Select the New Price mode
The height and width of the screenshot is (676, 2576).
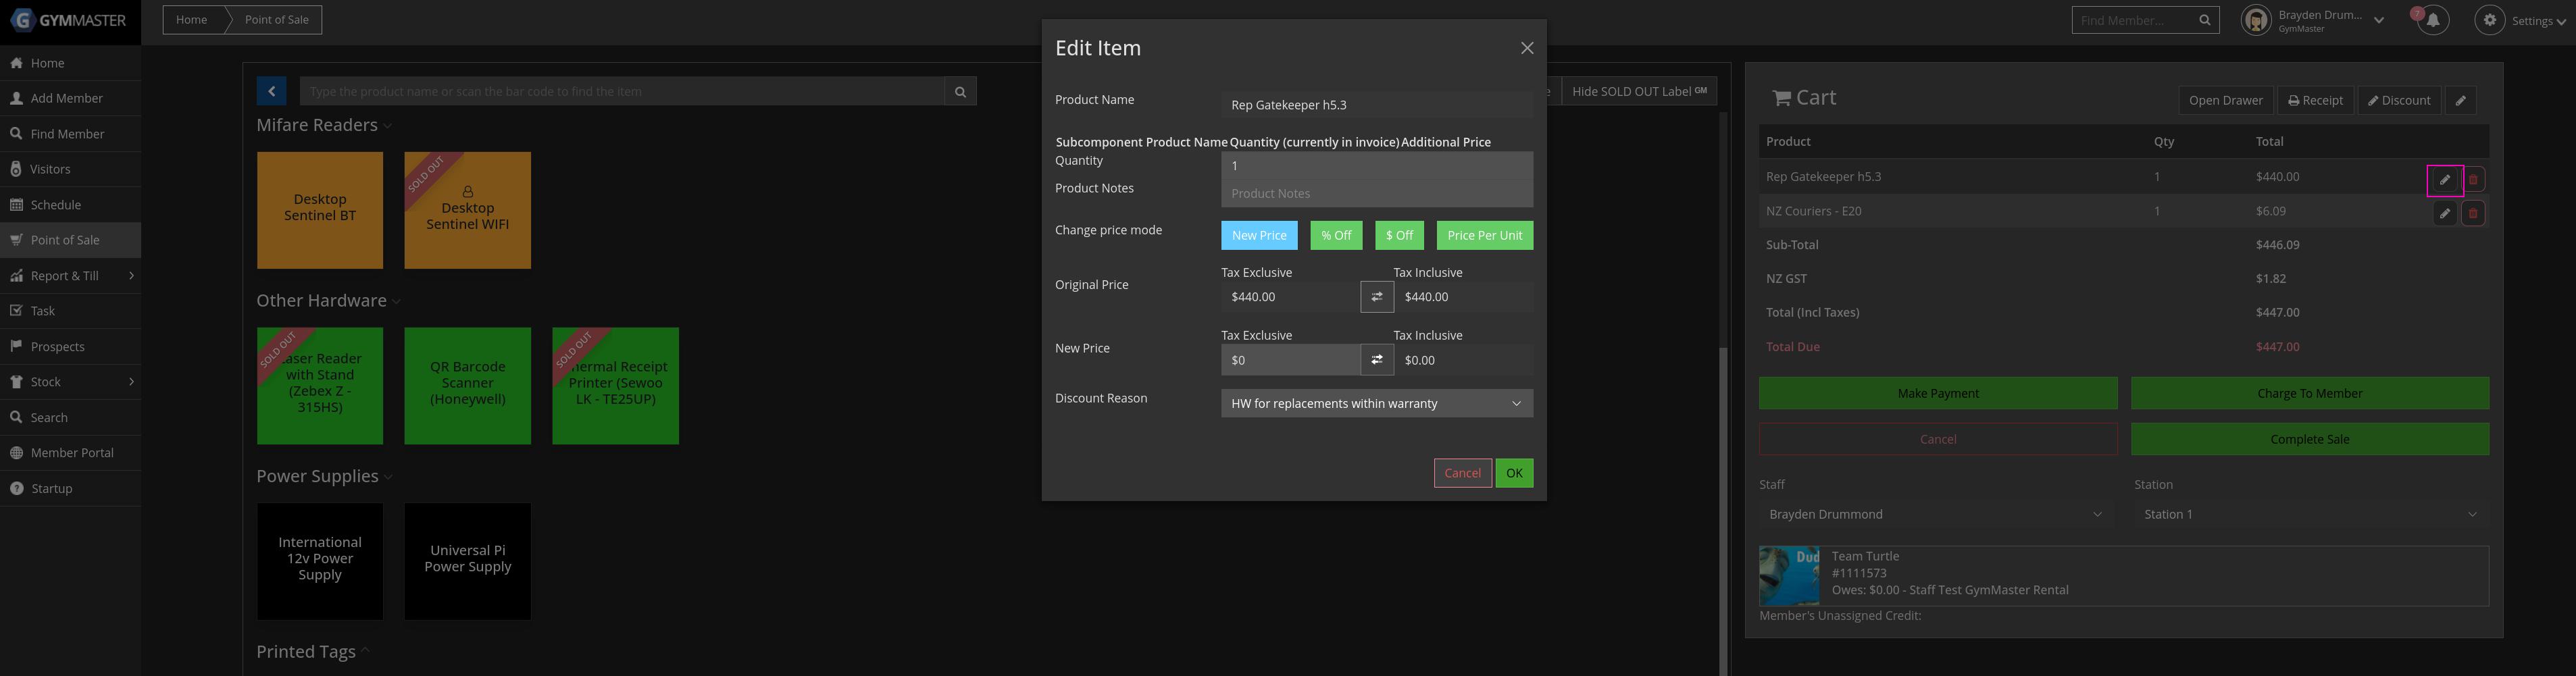pos(1258,236)
